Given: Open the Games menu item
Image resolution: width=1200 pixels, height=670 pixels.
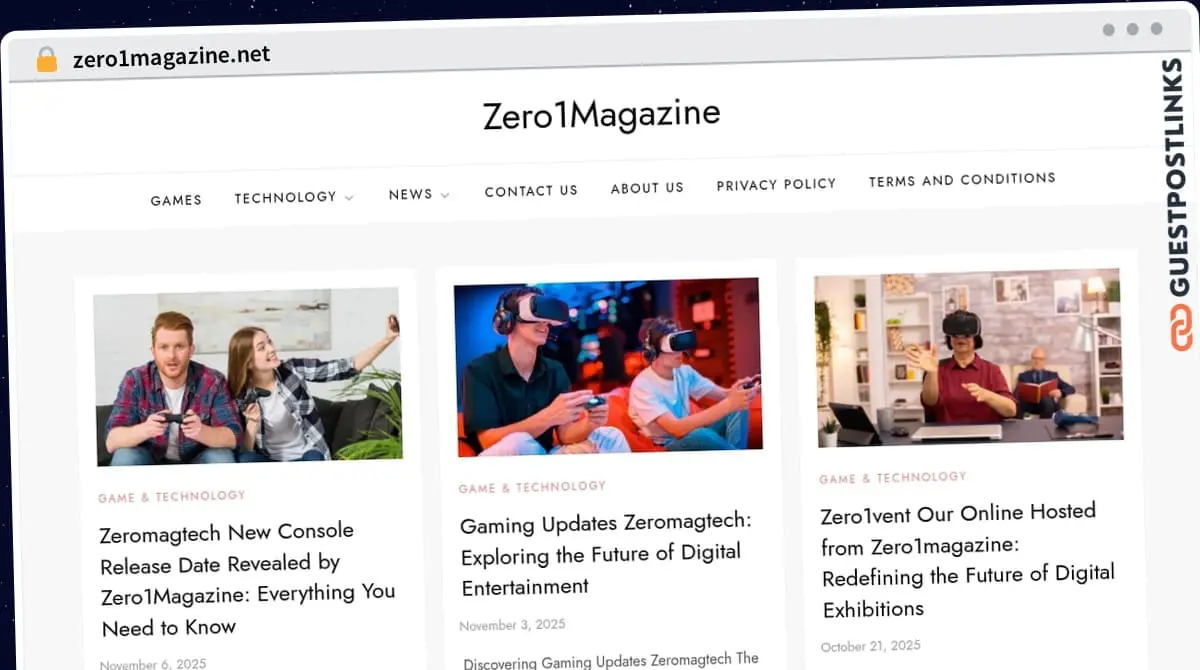Looking at the screenshot, I should [176, 200].
